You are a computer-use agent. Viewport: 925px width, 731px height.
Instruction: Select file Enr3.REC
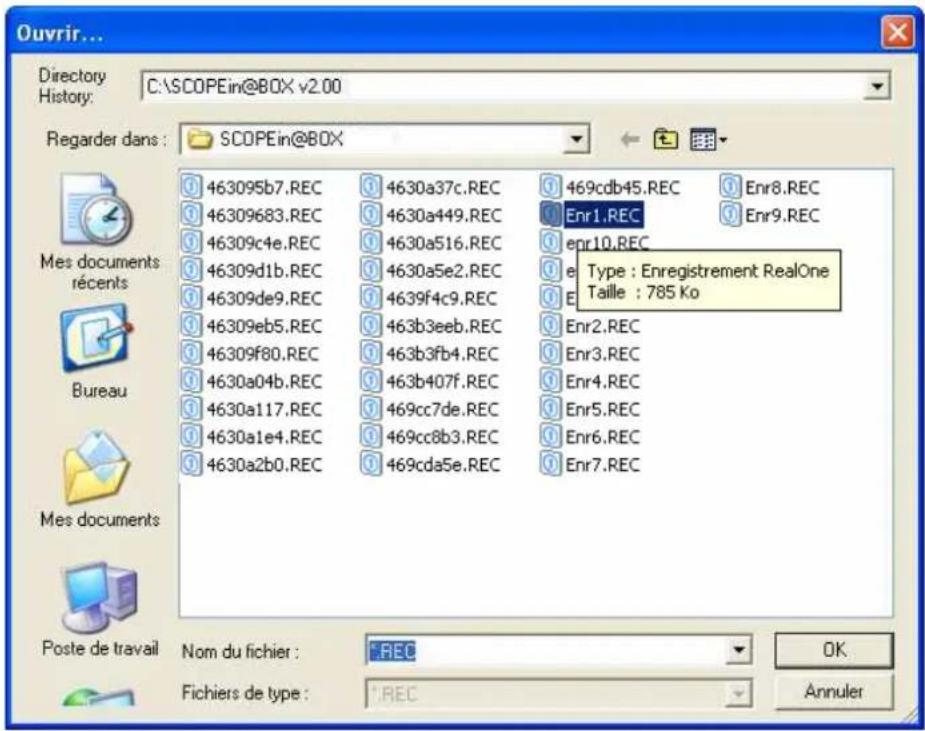(591, 353)
